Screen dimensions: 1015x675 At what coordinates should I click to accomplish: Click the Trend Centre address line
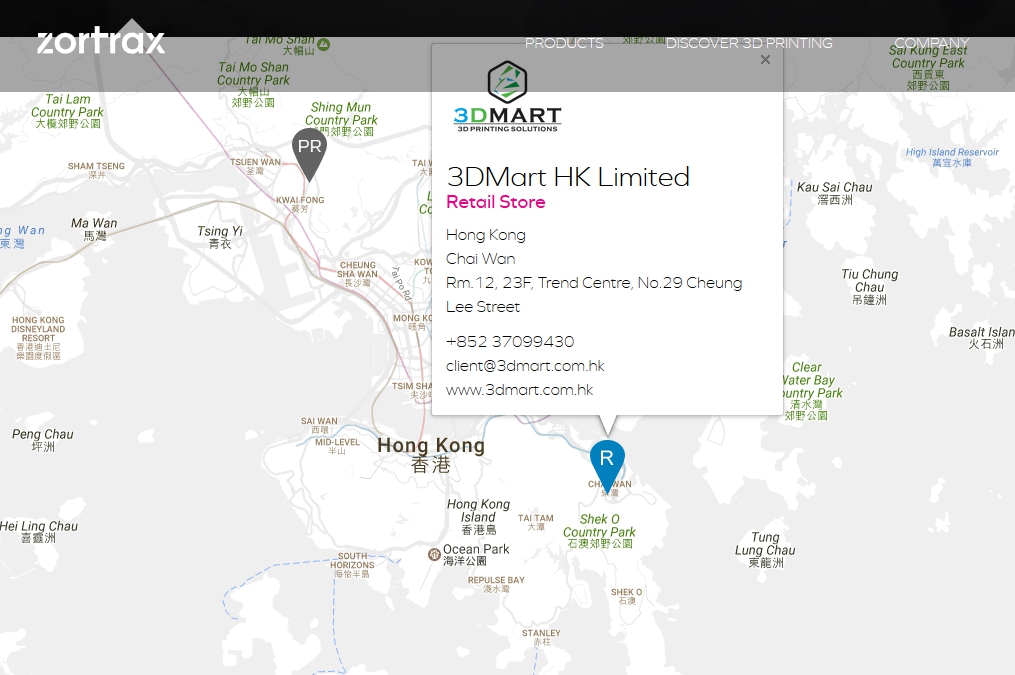pos(594,294)
